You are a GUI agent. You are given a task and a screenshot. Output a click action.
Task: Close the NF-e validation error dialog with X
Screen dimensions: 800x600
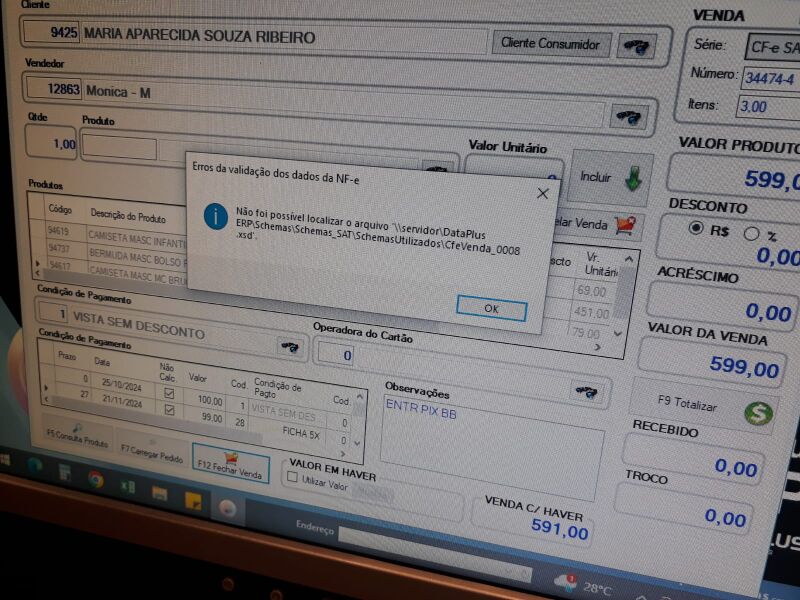[543, 193]
